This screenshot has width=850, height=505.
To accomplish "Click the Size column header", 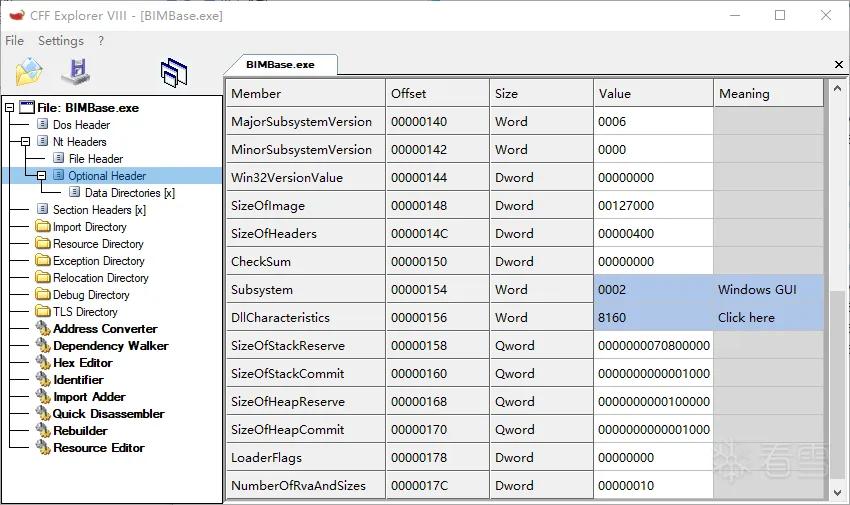I will pos(542,93).
